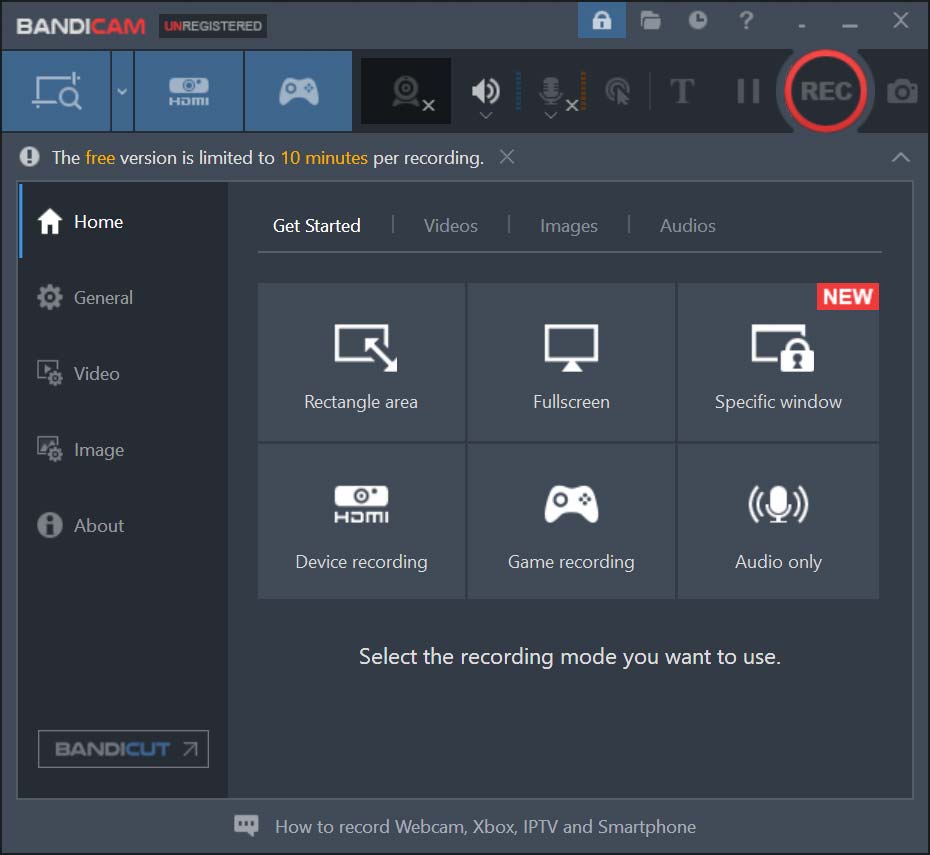Open Image settings in sidebar

tap(123, 449)
